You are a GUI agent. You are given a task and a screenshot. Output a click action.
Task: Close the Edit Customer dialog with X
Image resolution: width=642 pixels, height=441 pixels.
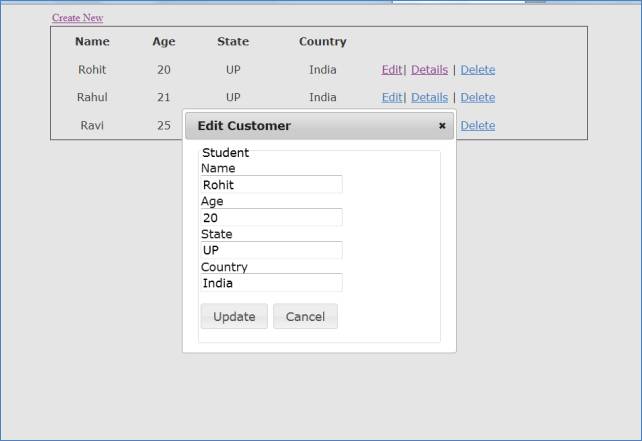pos(442,126)
